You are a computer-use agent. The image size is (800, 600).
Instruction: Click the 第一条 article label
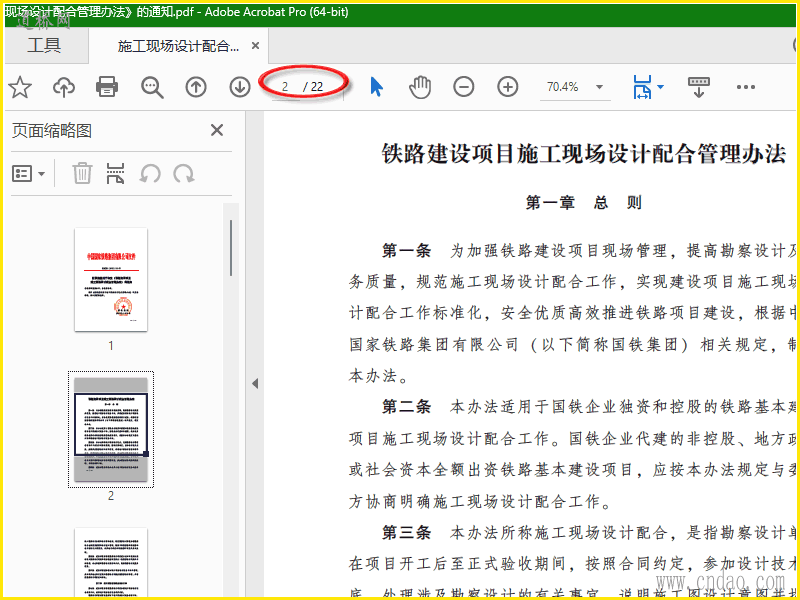pyautogui.click(x=407, y=251)
